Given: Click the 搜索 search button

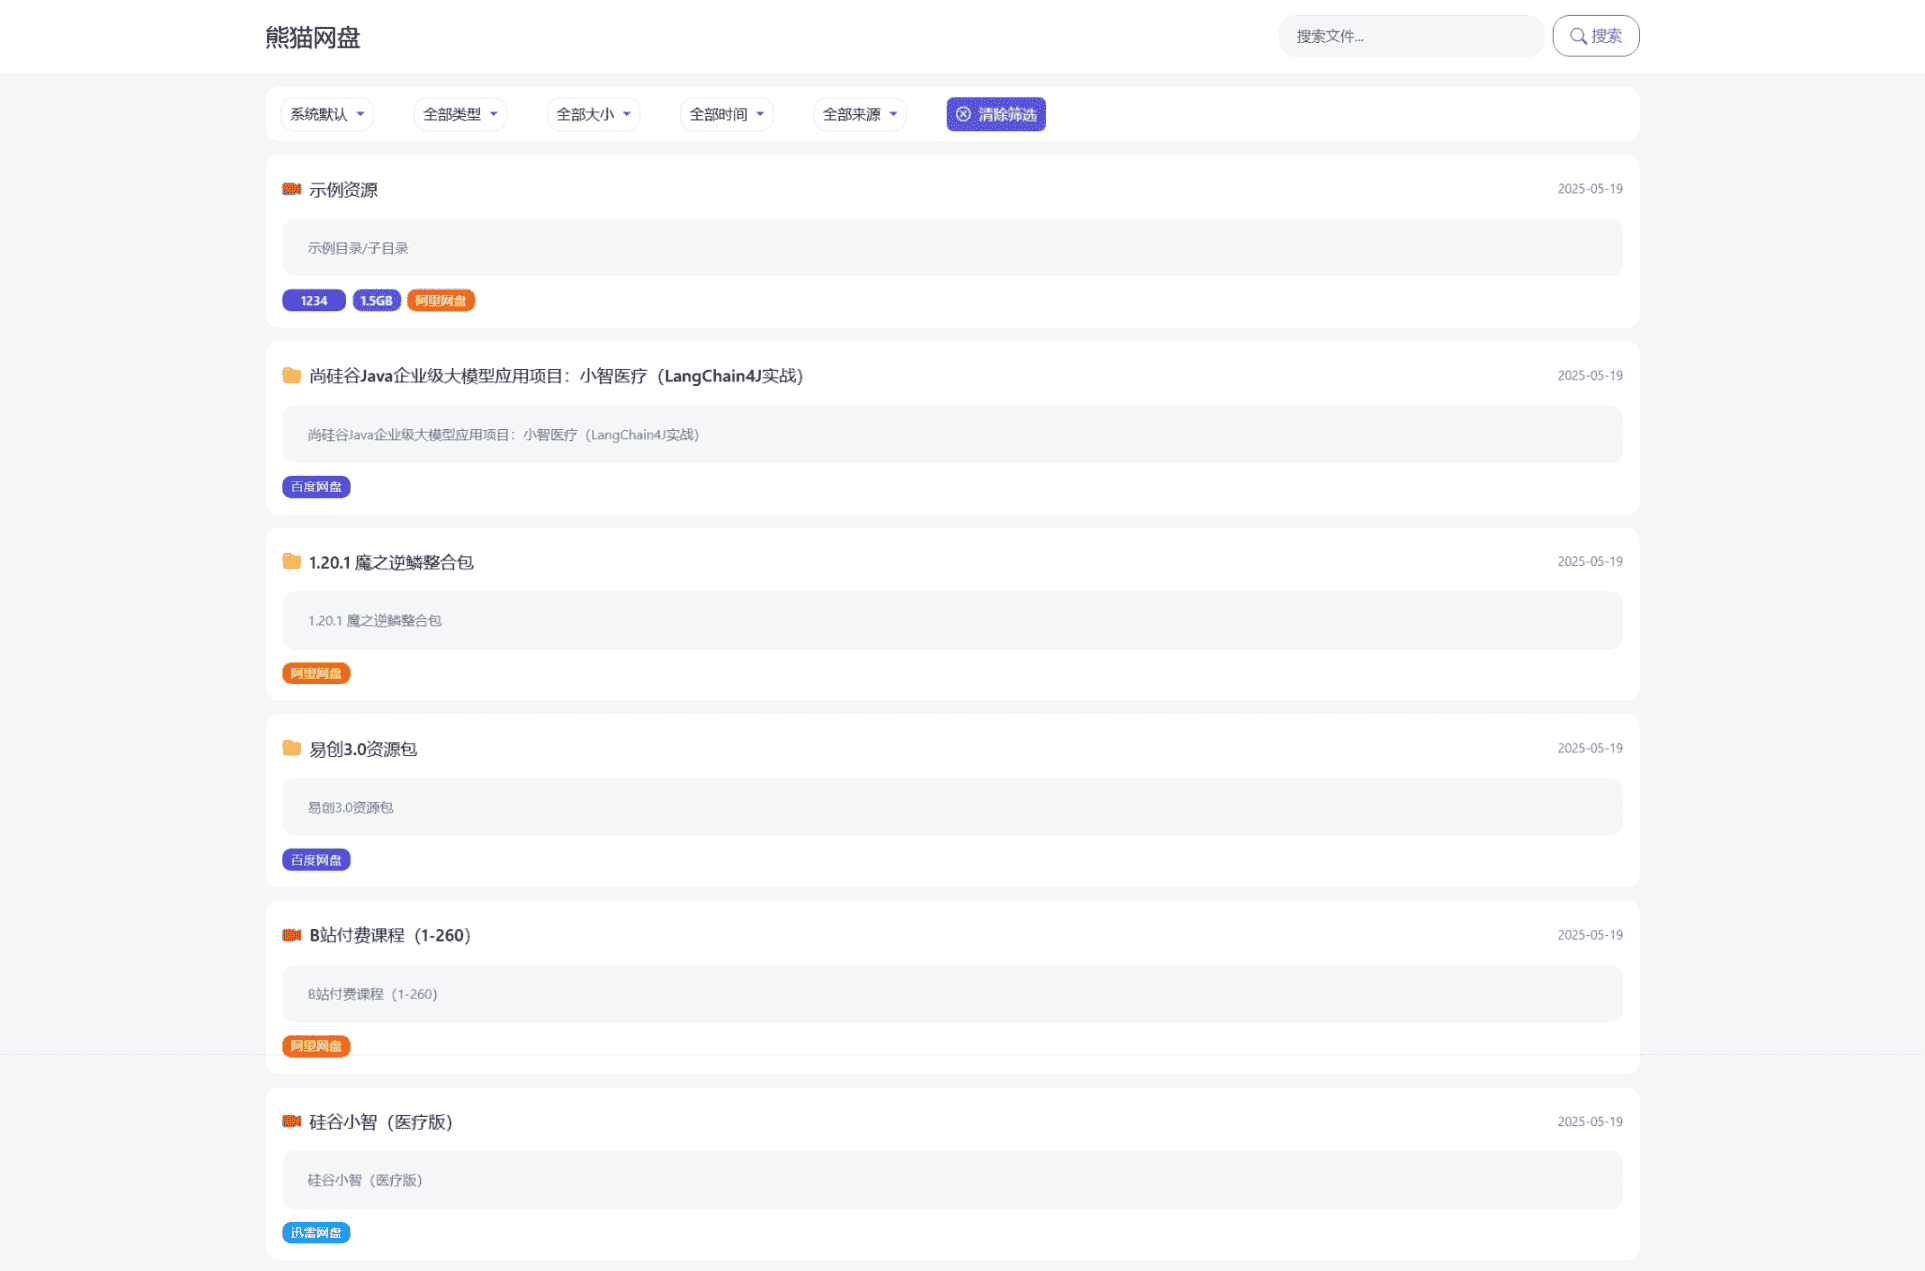Looking at the screenshot, I should click(x=1595, y=36).
